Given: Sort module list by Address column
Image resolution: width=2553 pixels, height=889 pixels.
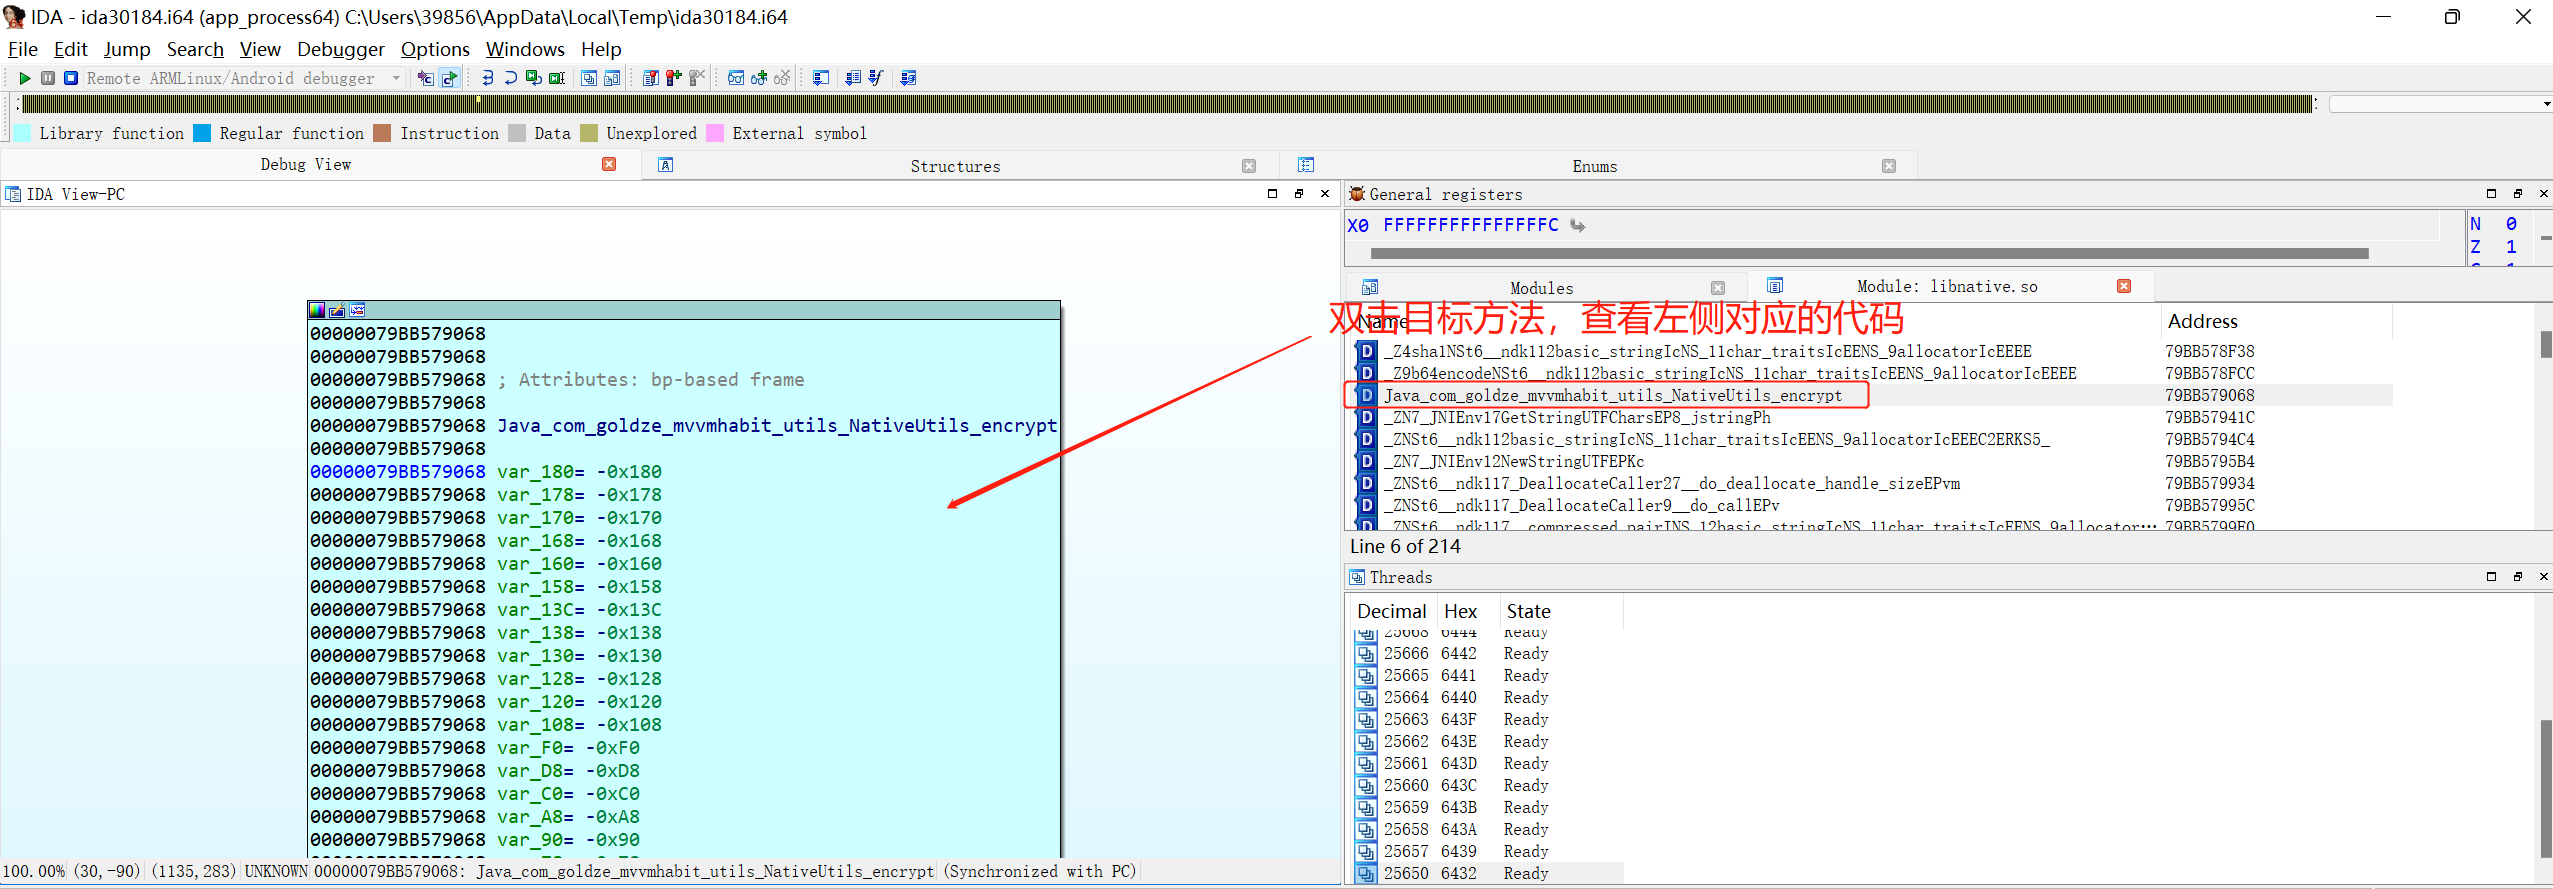Looking at the screenshot, I should pos(2275,321).
